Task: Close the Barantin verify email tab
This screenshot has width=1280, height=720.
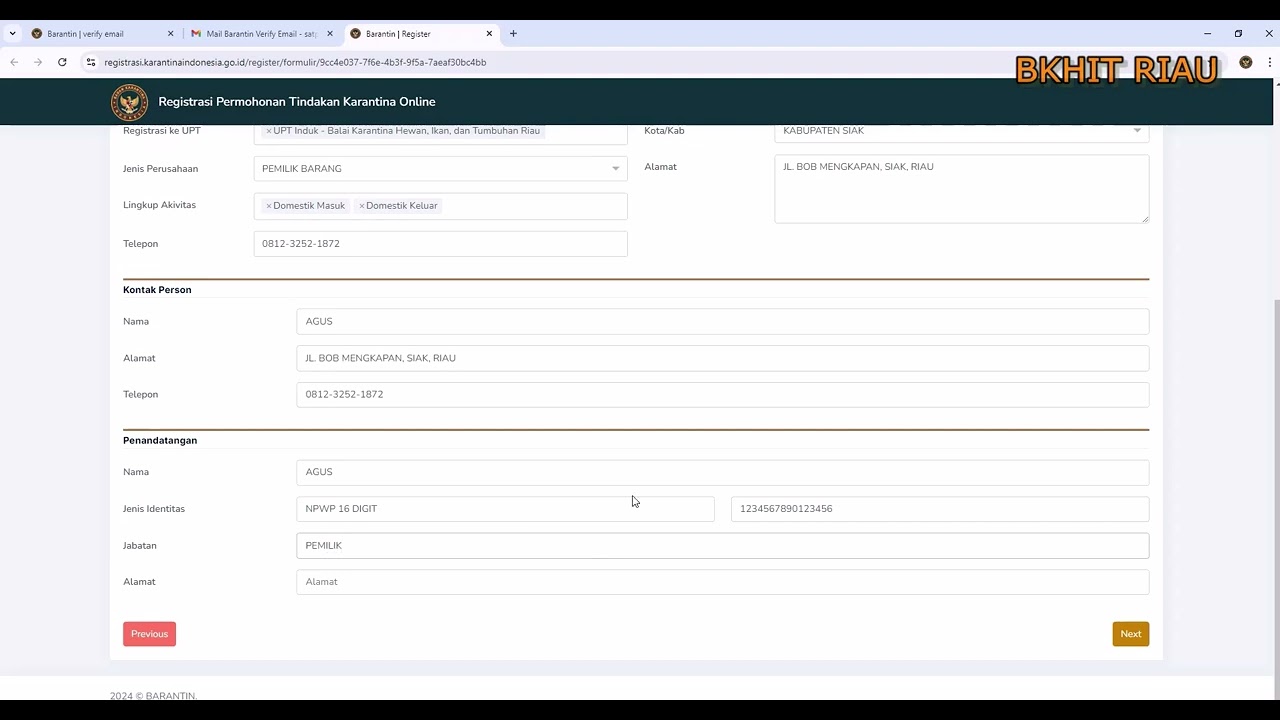Action: pyautogui.click(x=170, y=34)
